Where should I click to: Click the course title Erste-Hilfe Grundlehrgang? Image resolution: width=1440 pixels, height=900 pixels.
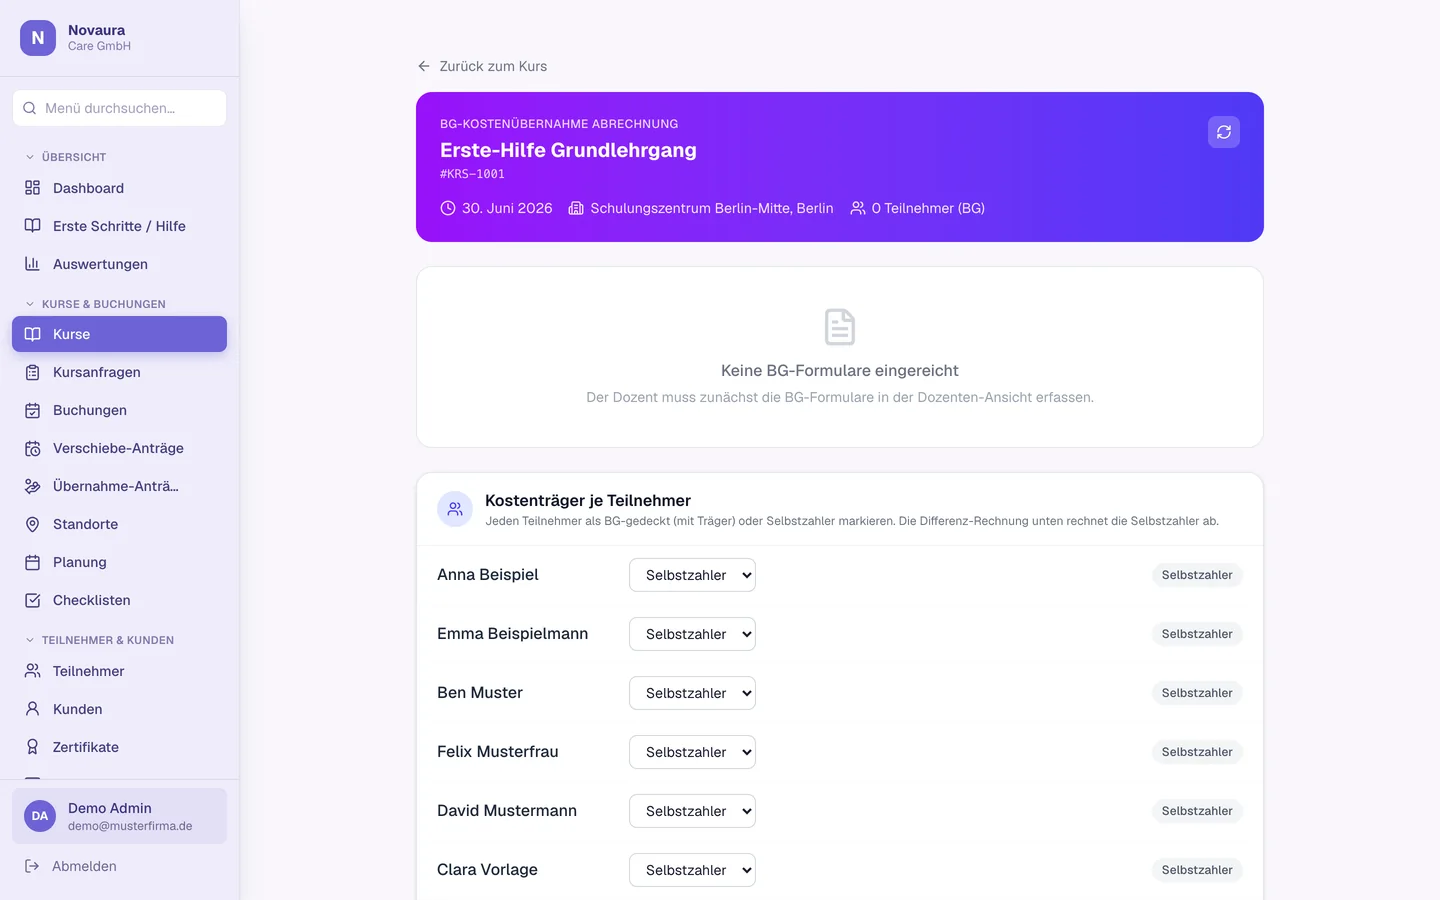point(568,150)
